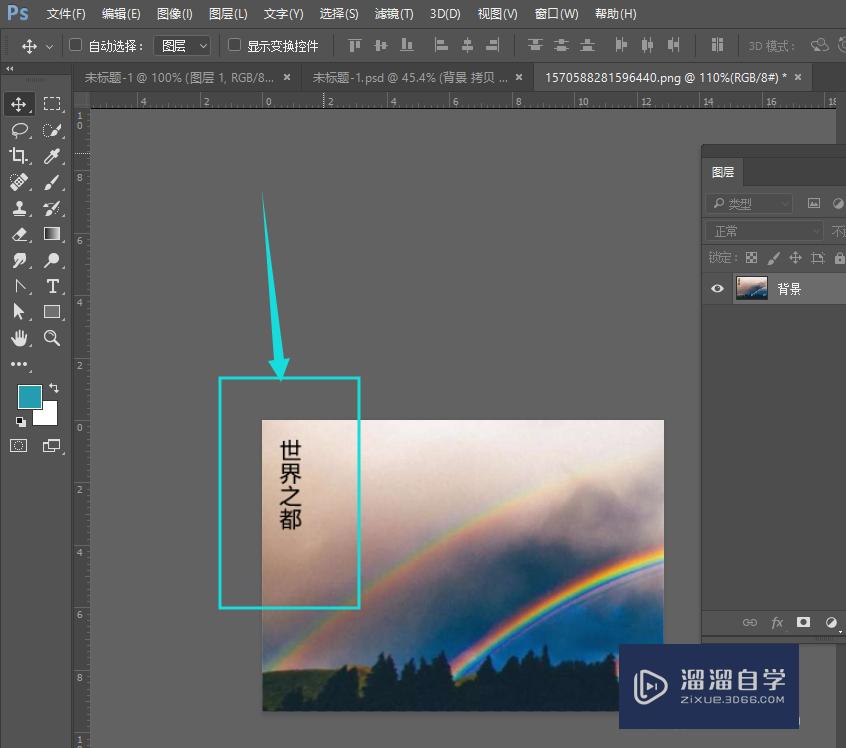The height and width of the screenshot is (748, 846).
Task: Click the teal foreground color swatch
Action: [29, 397]
